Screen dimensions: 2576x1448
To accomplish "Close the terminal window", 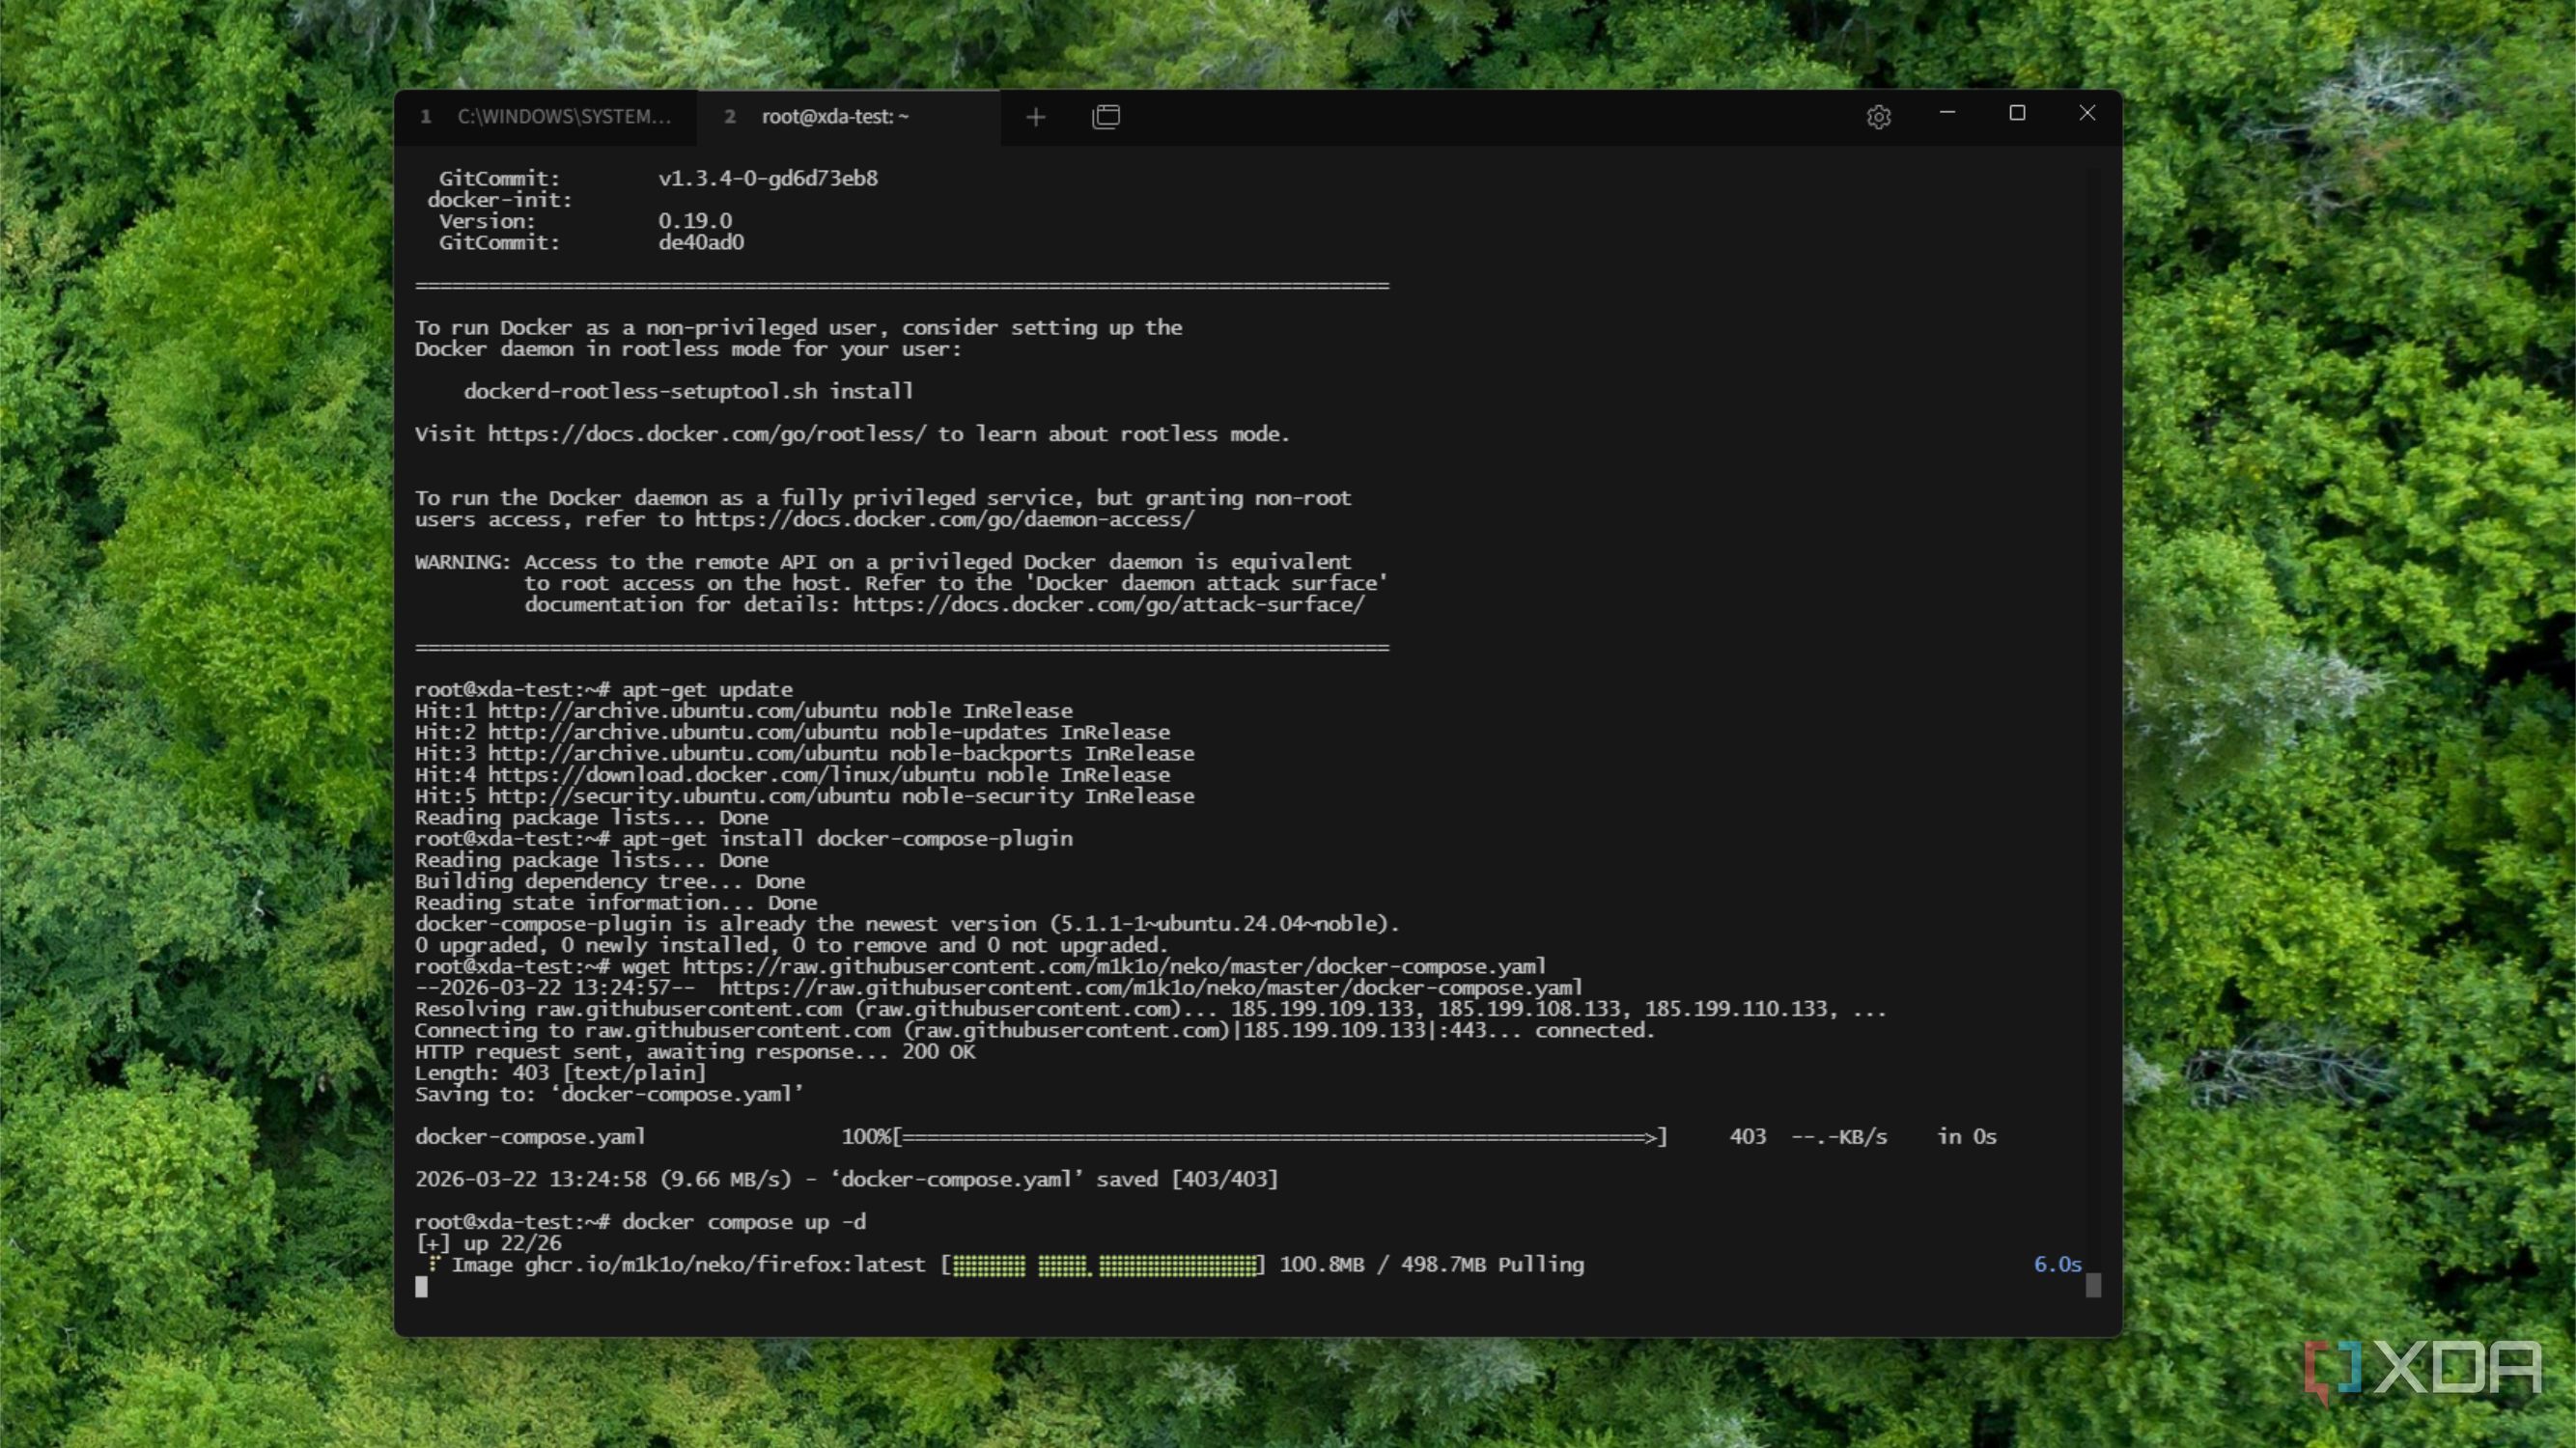I will [2087, 113].
